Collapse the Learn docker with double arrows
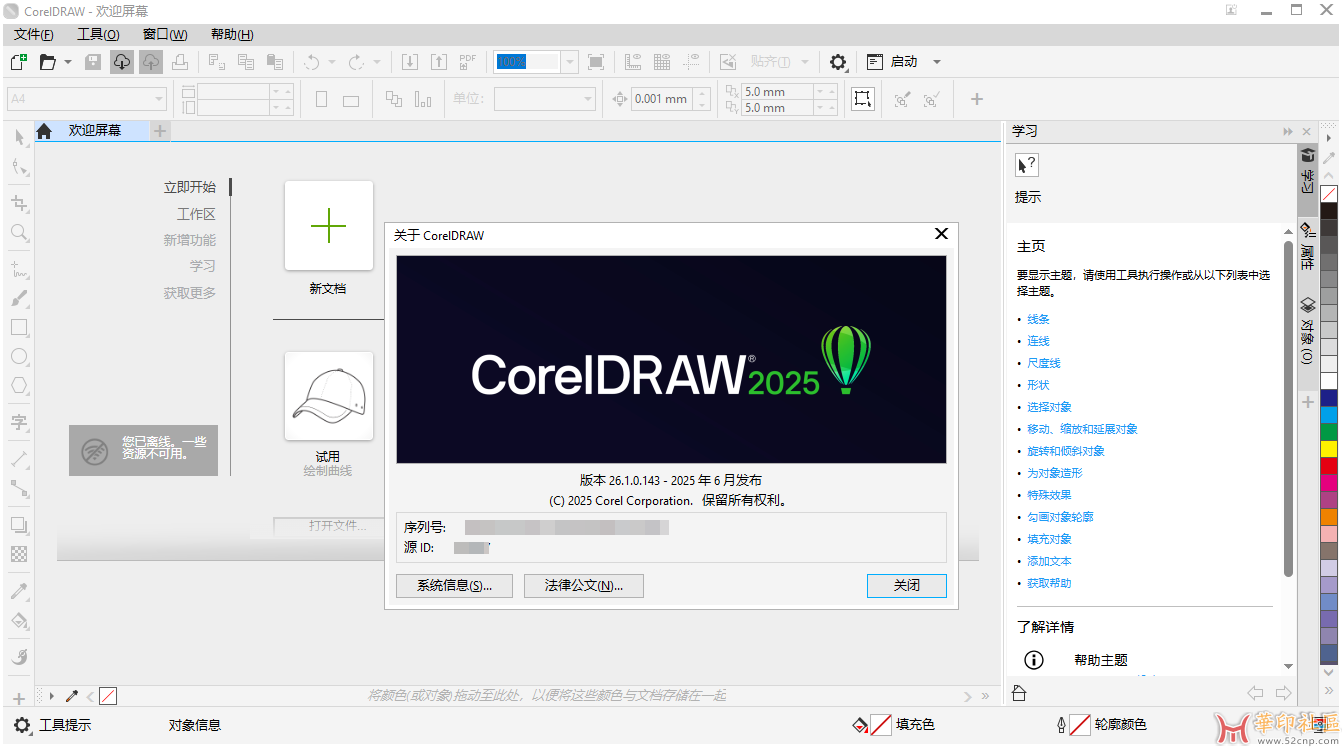Screen dimensions: 1343x748 1288,131
